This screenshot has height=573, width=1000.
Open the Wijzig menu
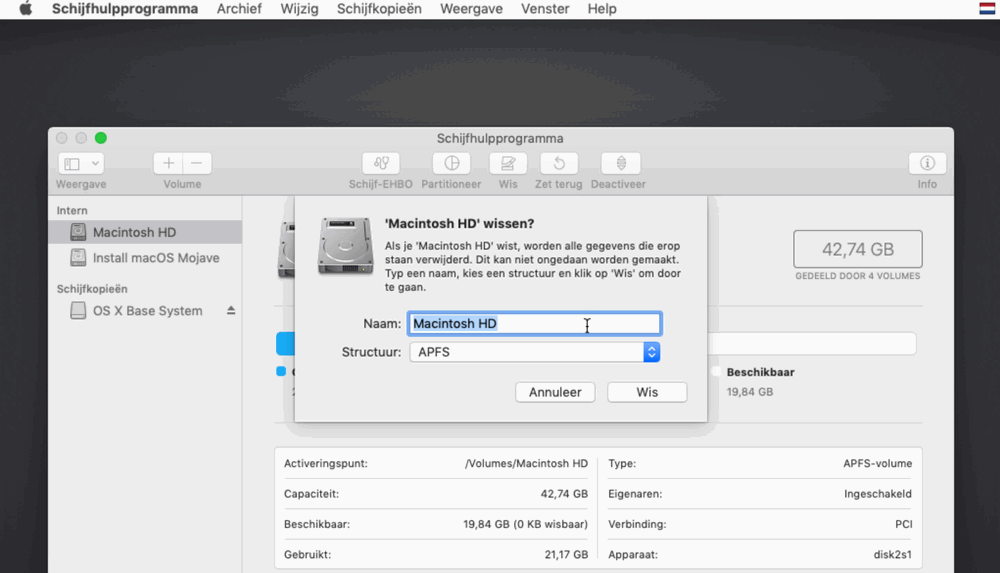299,9
